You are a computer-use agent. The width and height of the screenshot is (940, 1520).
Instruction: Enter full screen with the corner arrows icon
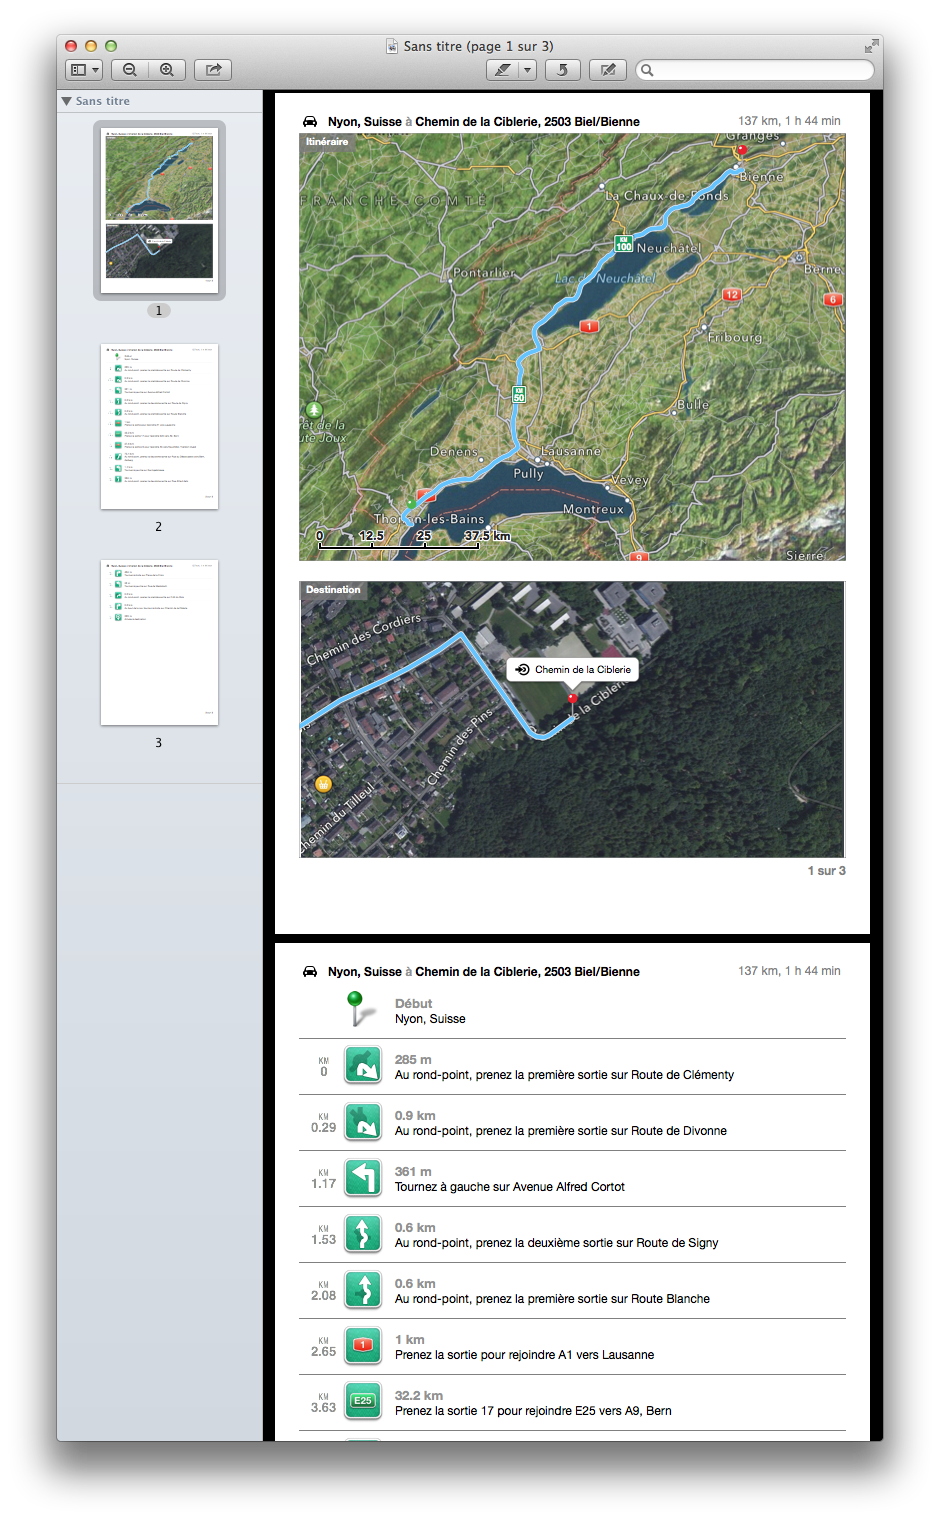[x=871, y=46]
